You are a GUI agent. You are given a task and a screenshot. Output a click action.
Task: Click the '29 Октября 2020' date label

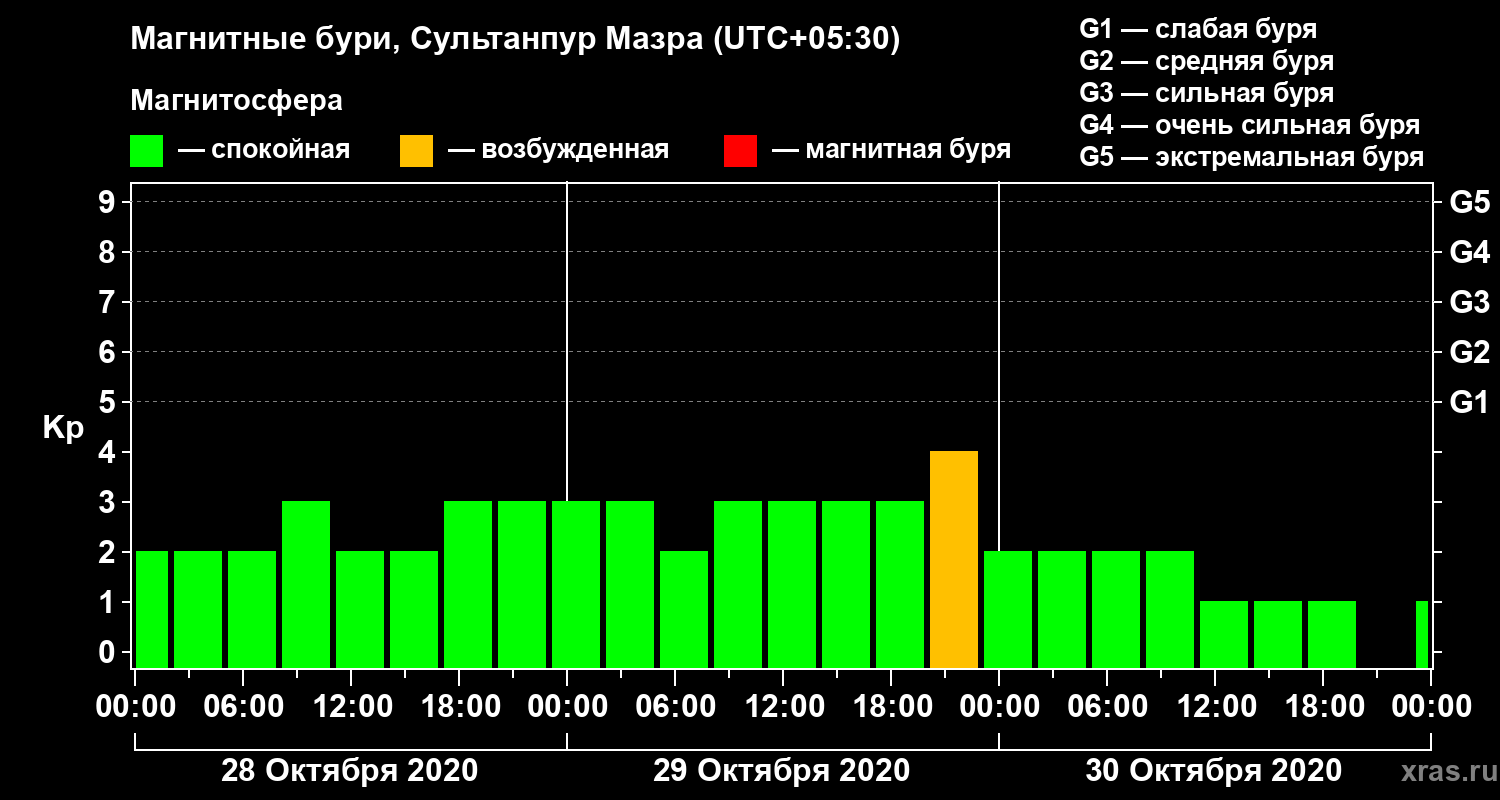[781, 771]
